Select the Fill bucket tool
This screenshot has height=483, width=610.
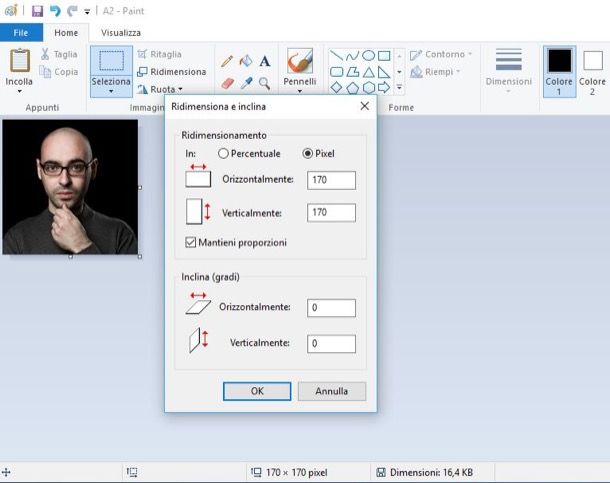(246, 61)
